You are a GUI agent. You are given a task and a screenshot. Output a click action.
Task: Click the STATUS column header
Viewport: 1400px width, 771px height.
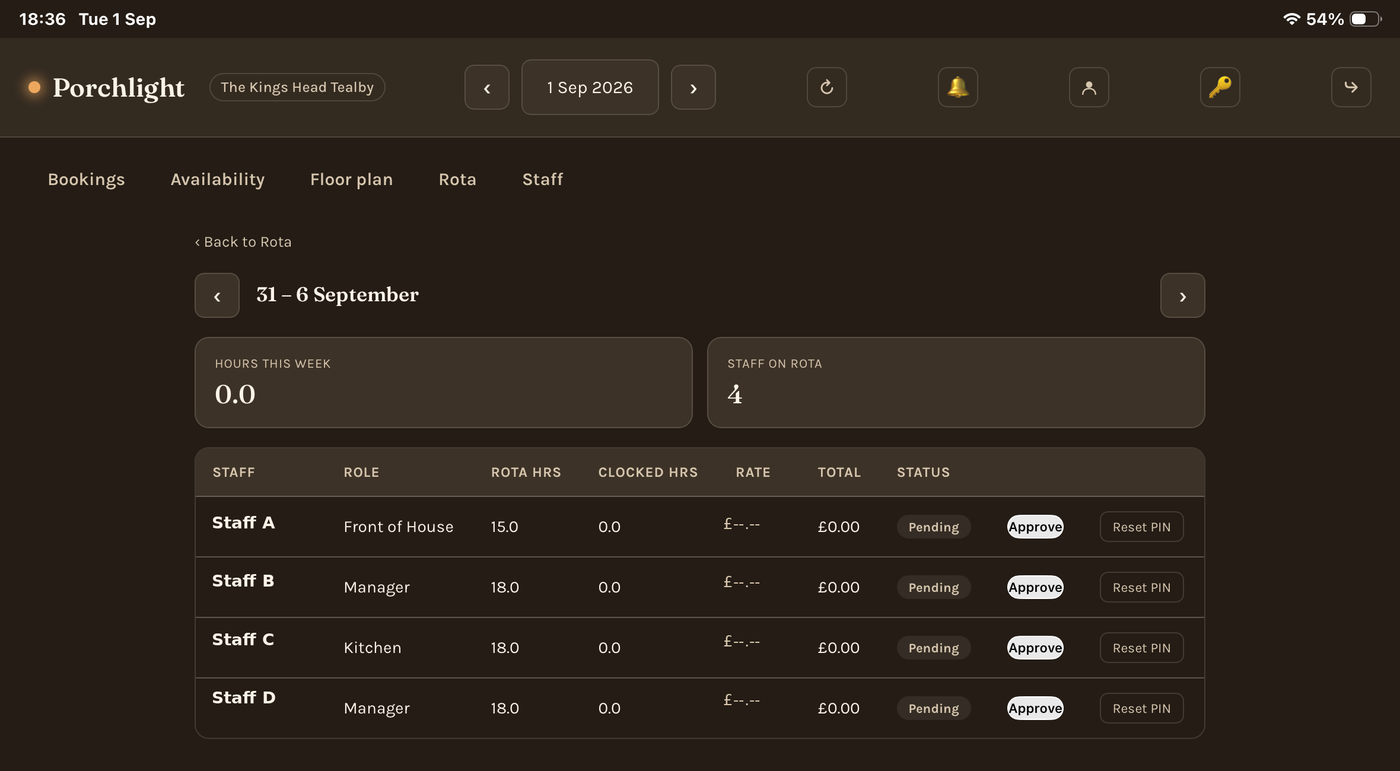coord(923,472)
